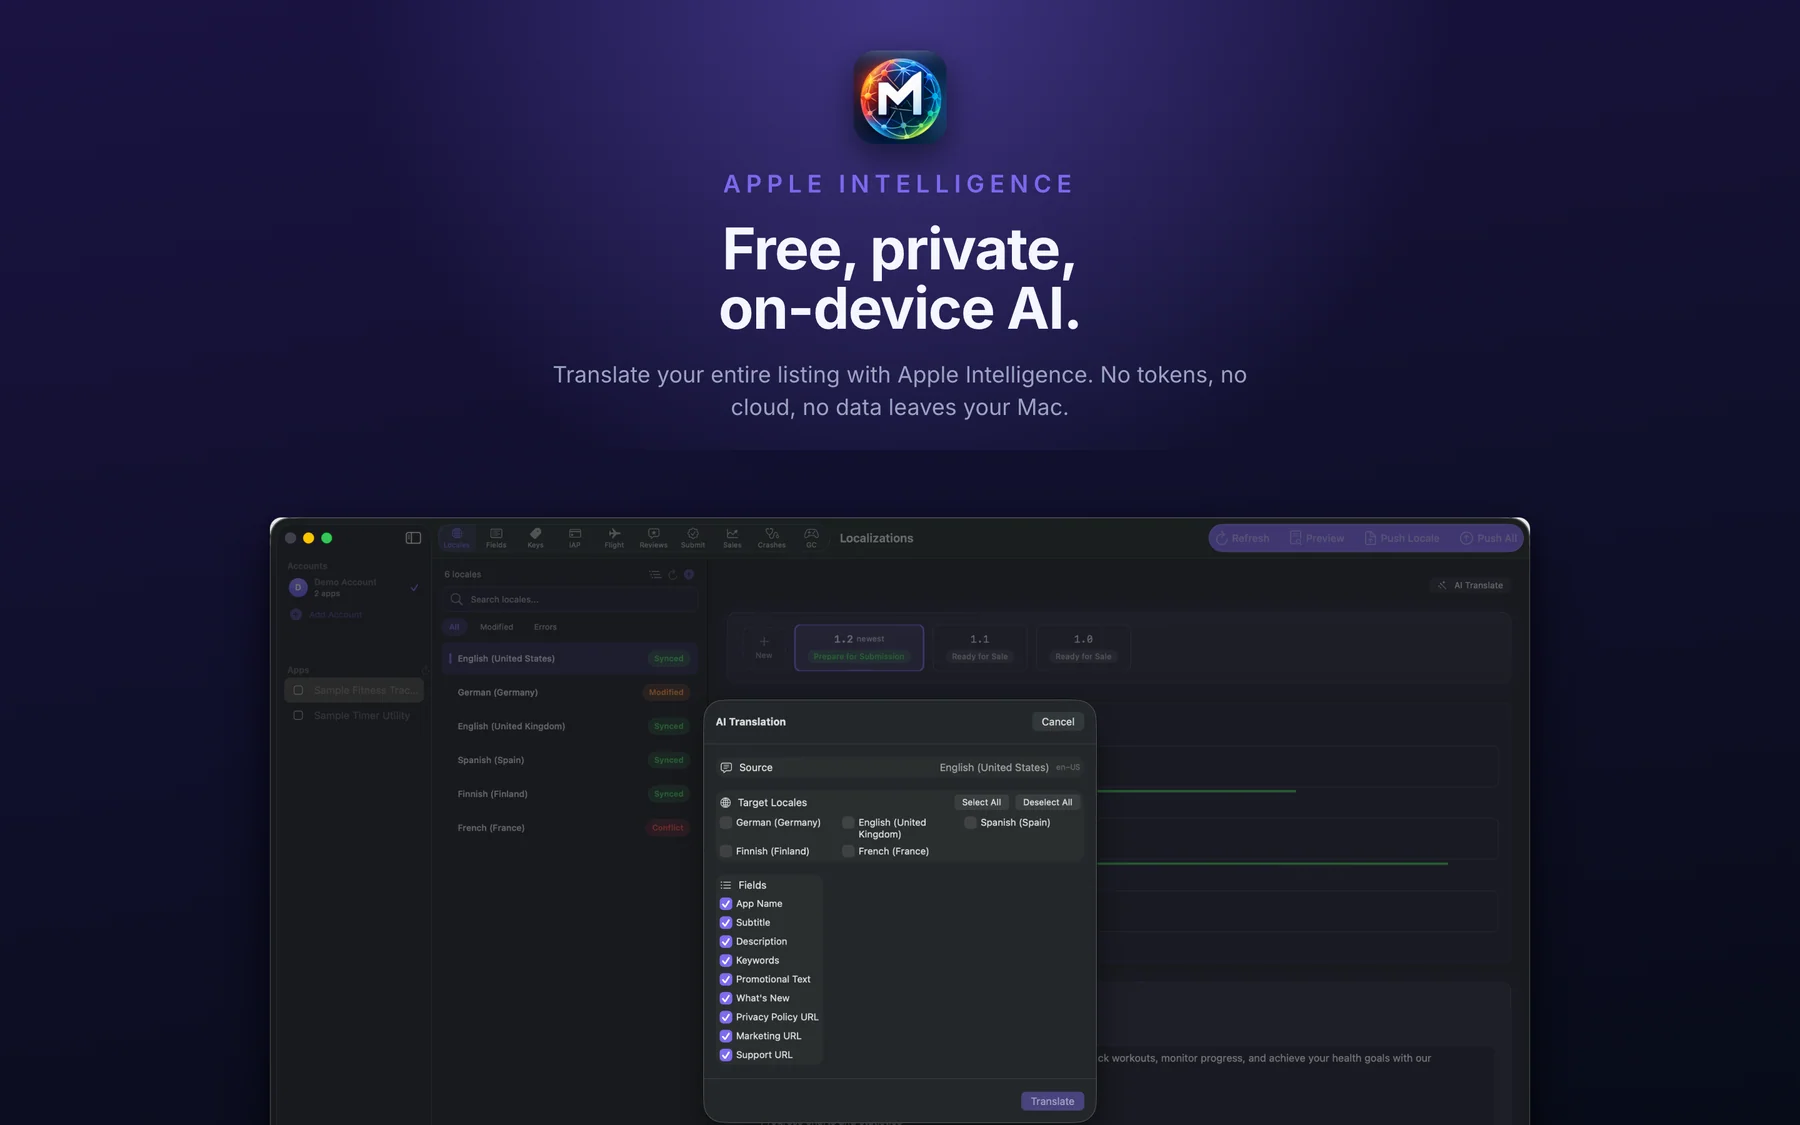This screenshot has height=1125, width=1800.
Task: Click the AI Translate button
Action: [1470, 585]
